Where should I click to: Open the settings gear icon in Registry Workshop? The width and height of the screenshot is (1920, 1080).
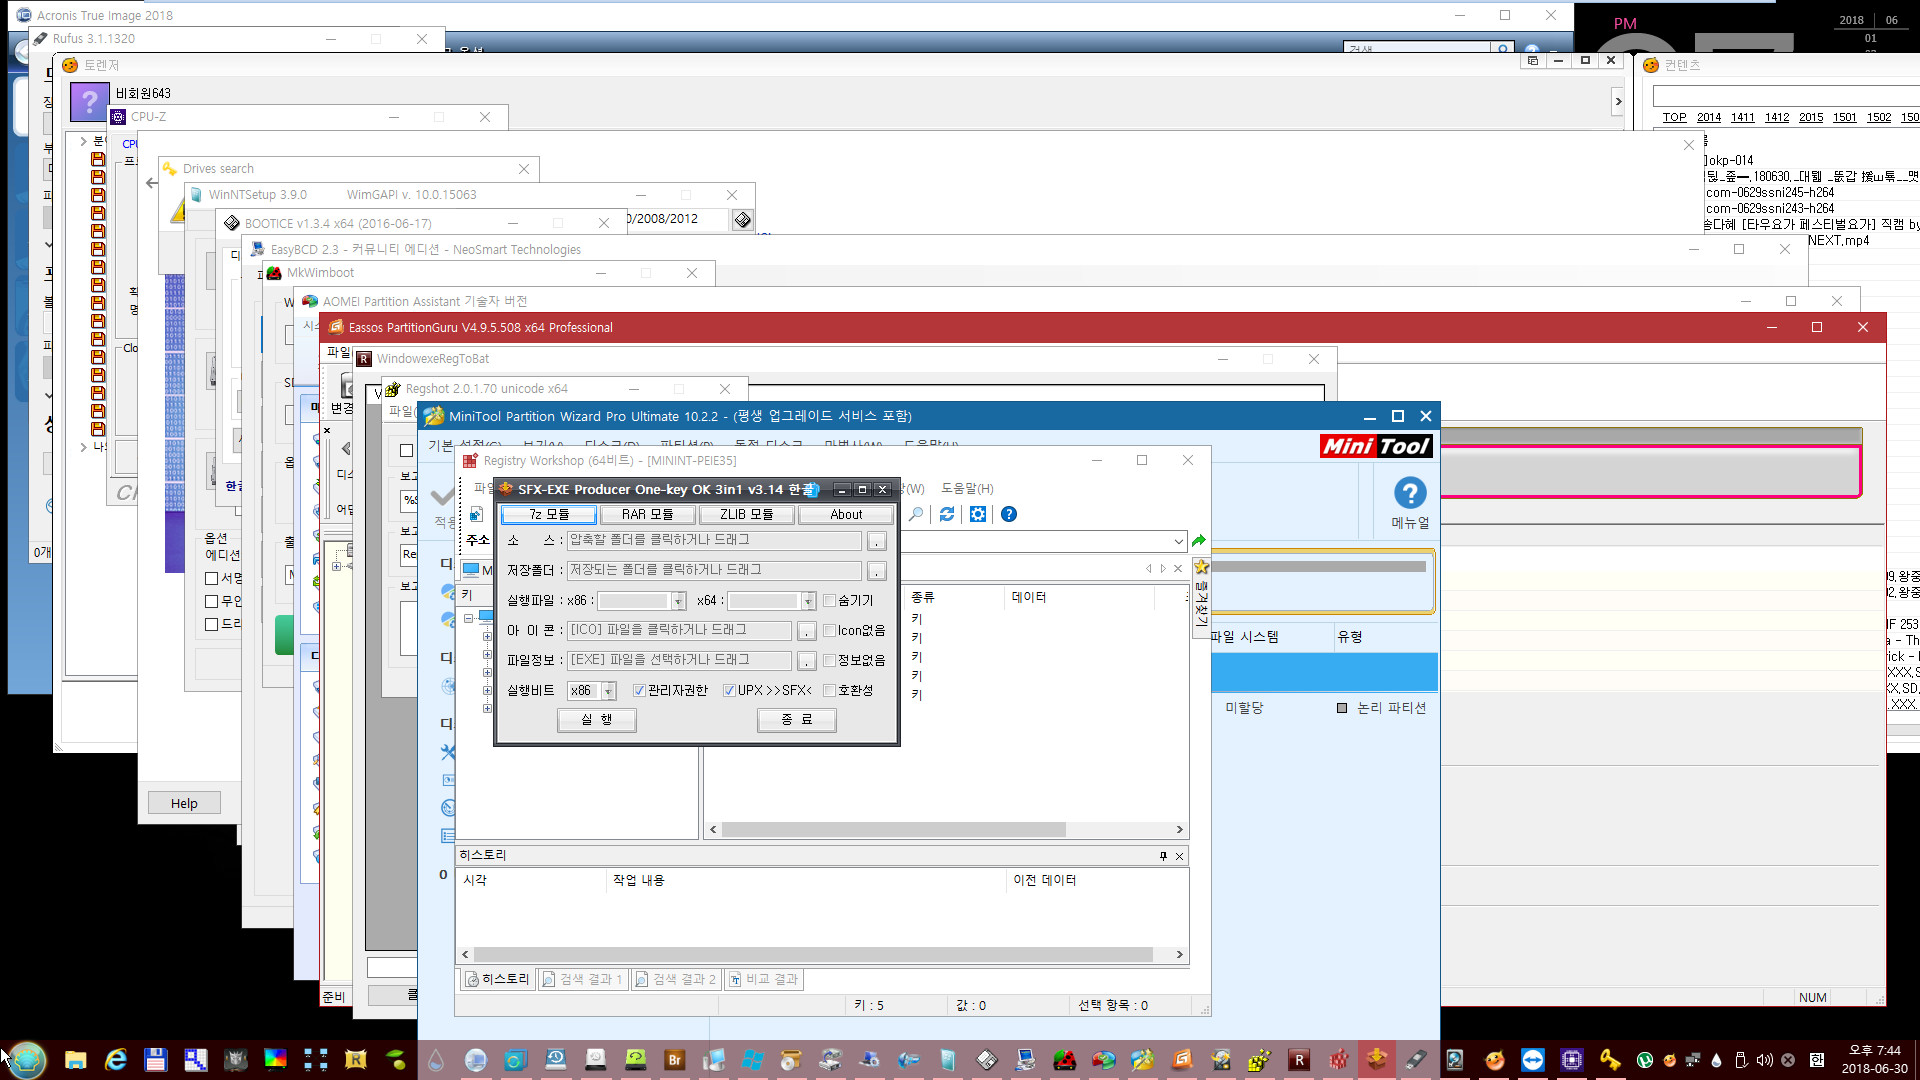pos(977,514)
